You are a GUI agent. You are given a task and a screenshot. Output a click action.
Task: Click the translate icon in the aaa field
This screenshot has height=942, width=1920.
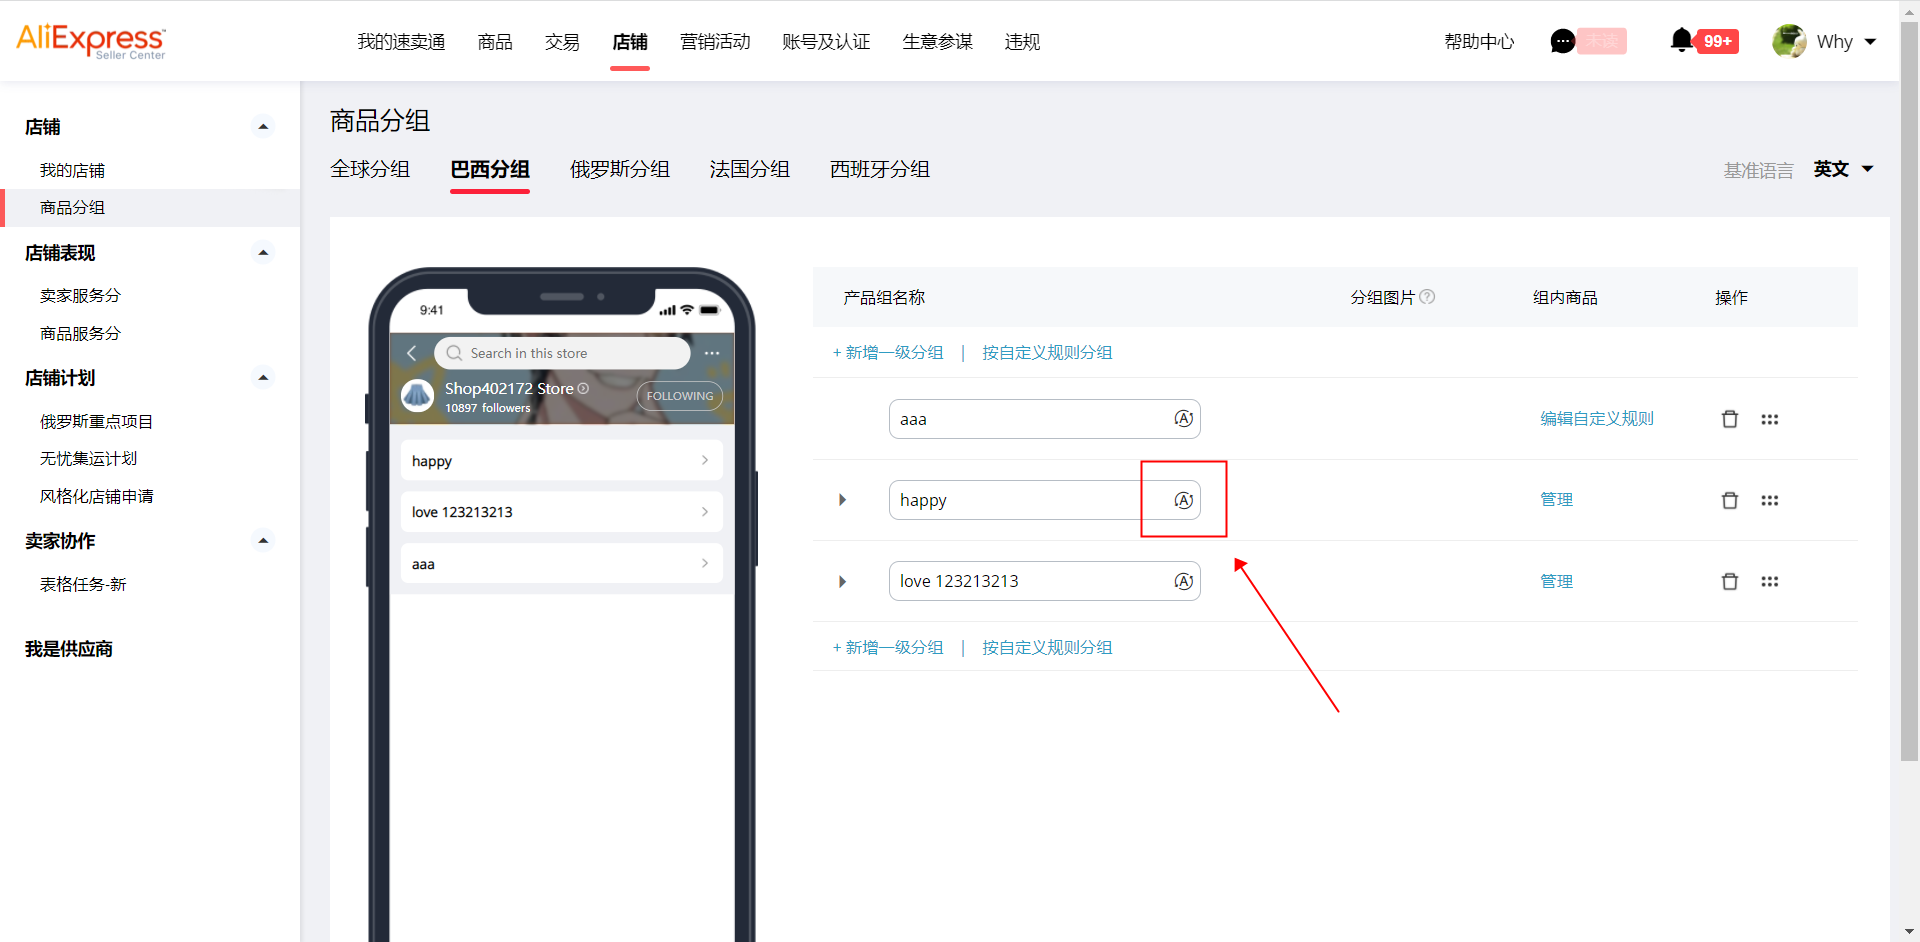(x=1183, y=419)
